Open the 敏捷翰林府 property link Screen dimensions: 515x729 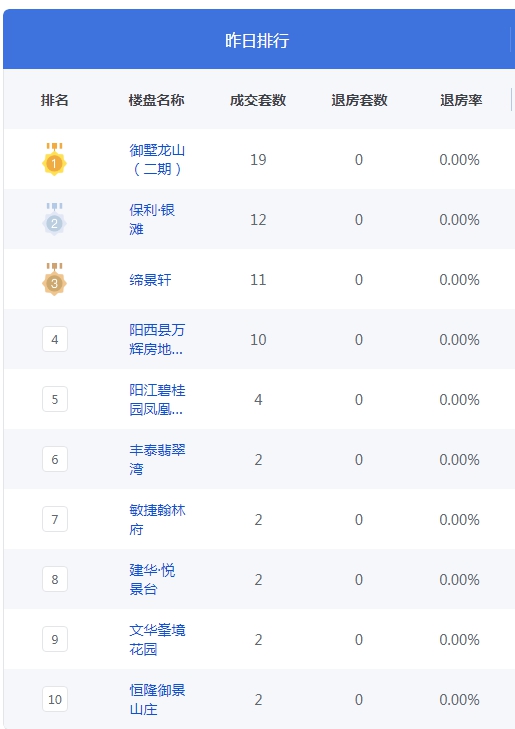157,519
